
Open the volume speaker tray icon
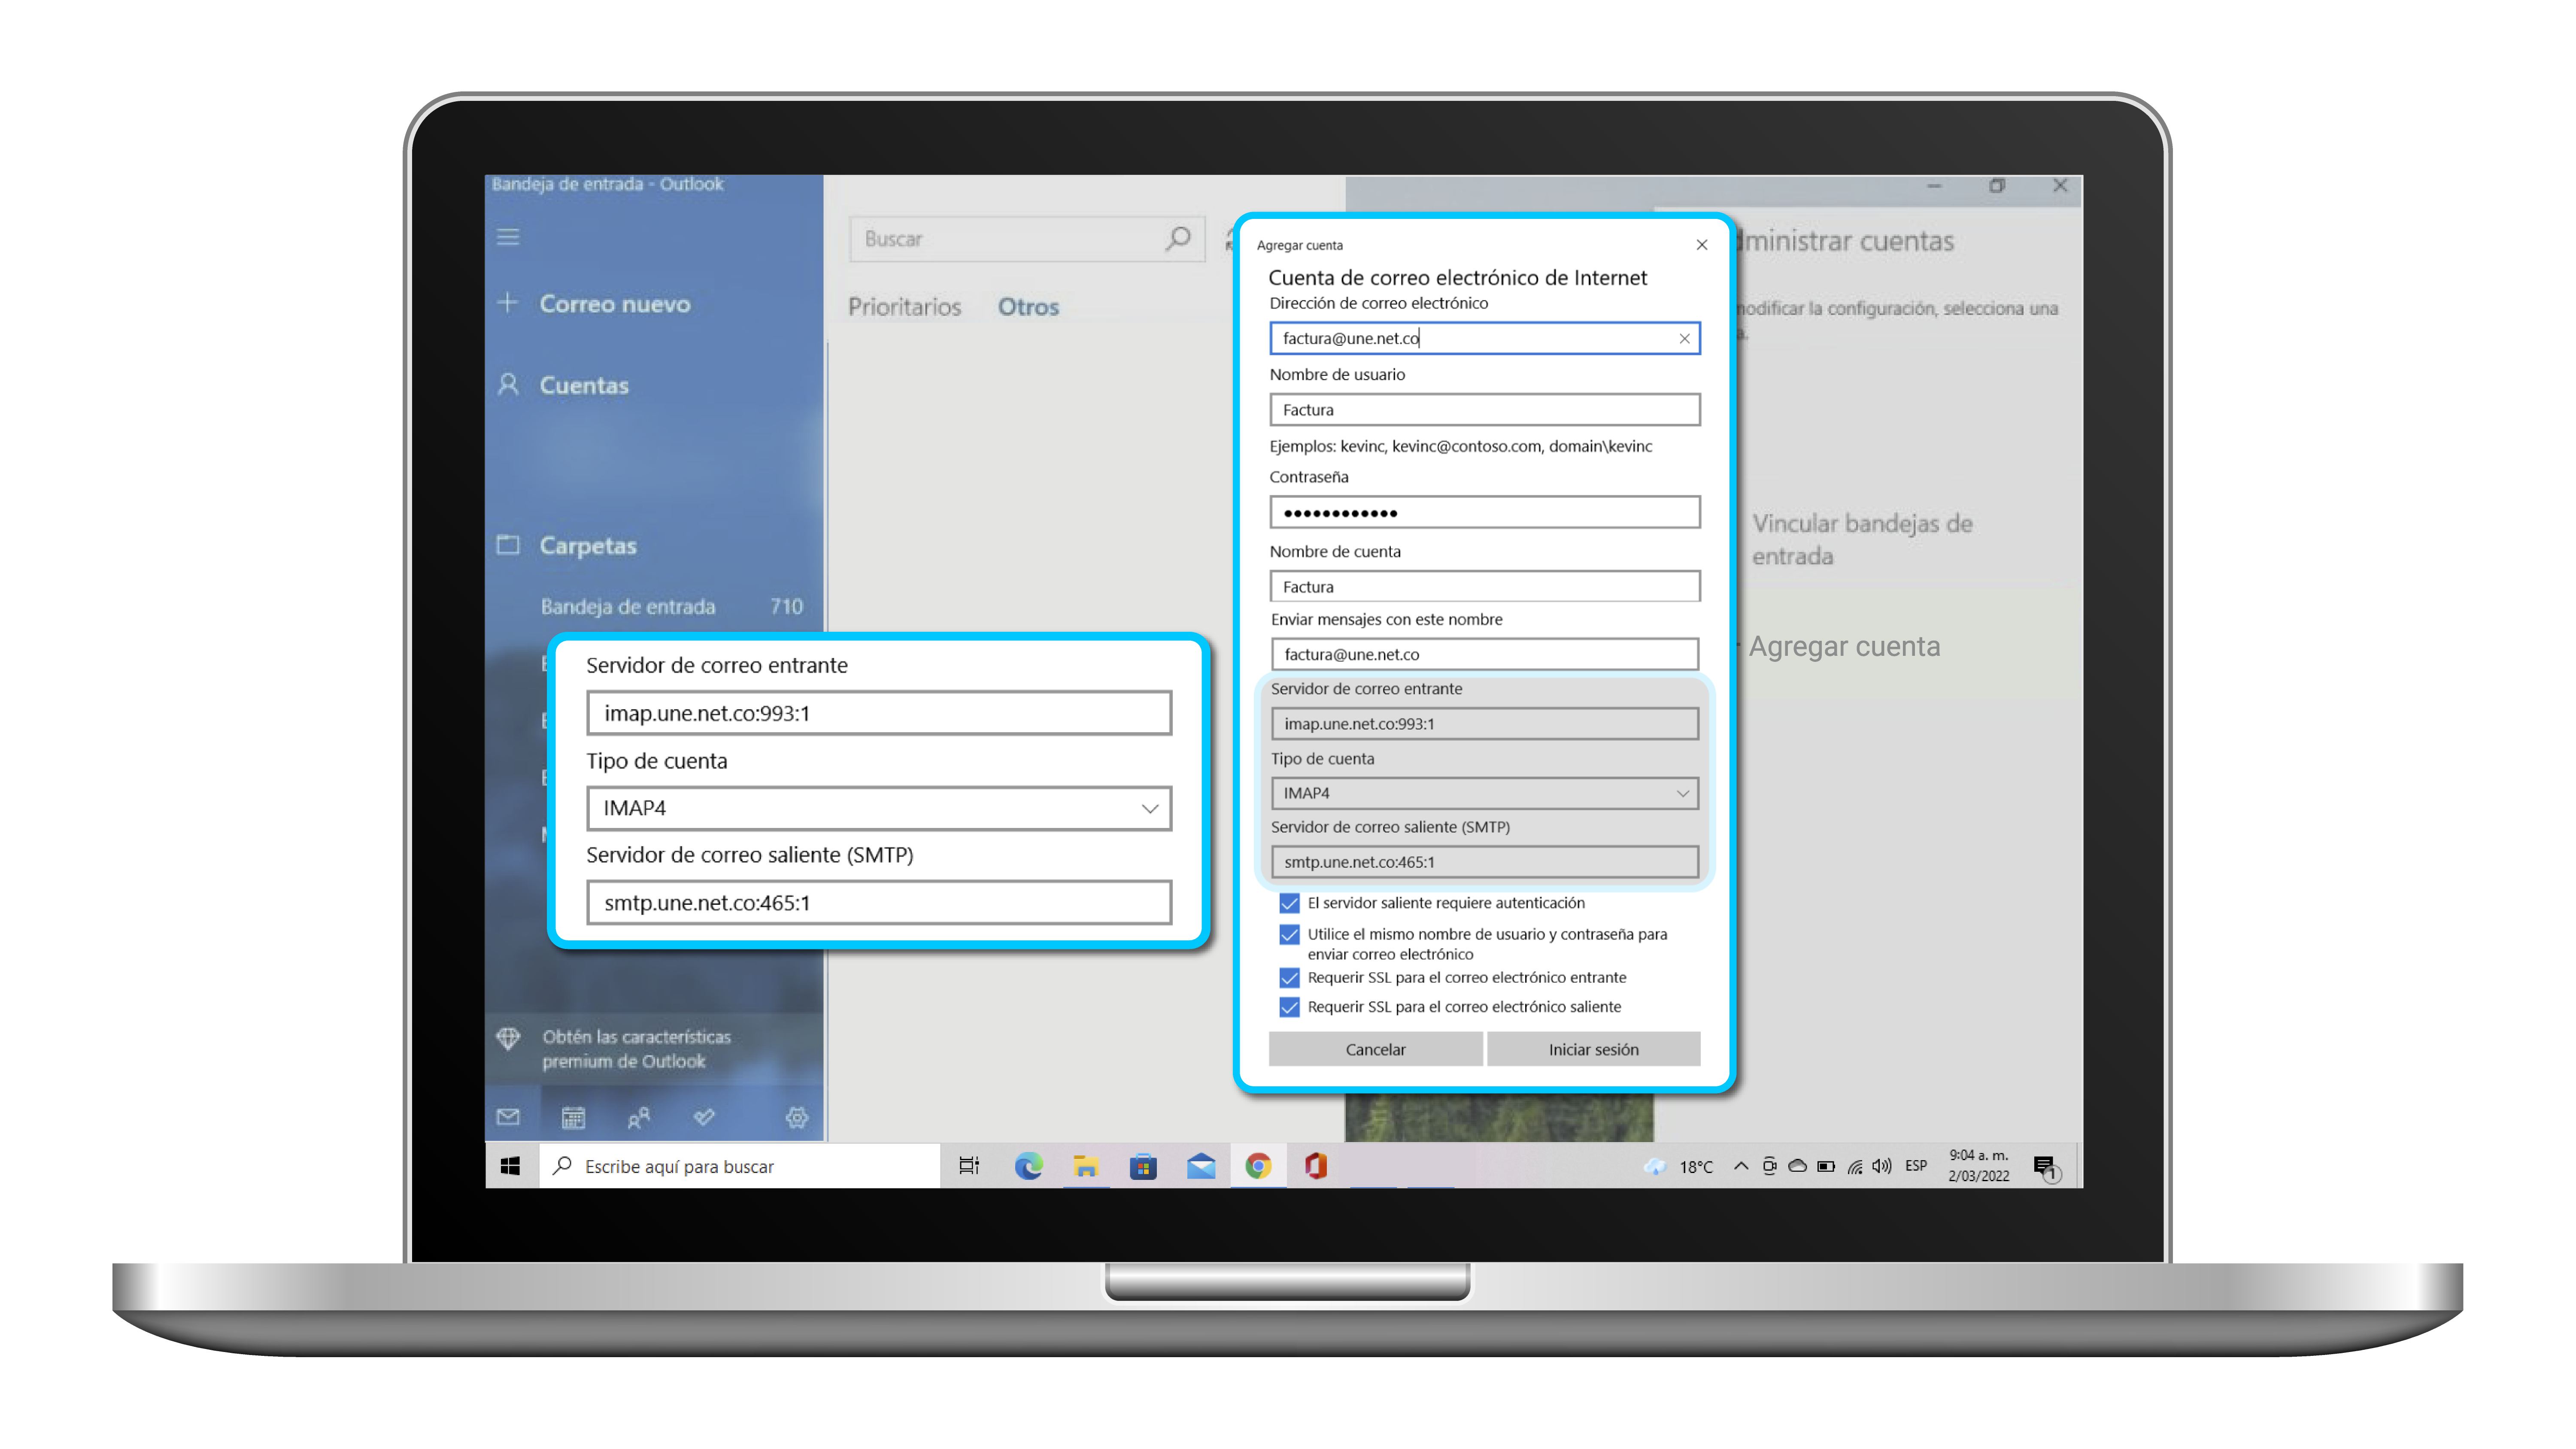click(1882, 1166)
